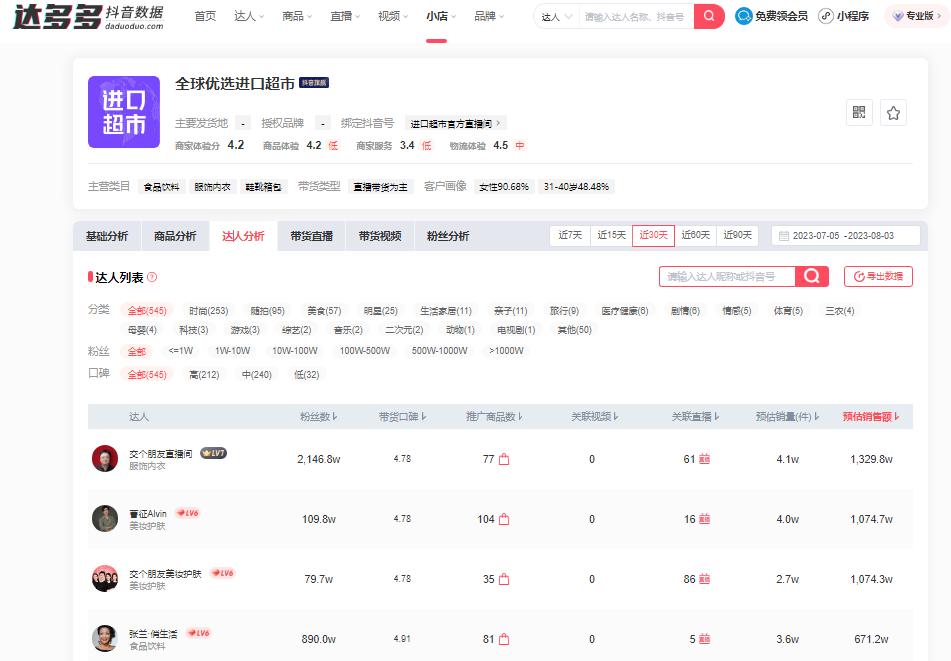Click the magnifier icon in the 达人列表 search box

coord(812,277)
